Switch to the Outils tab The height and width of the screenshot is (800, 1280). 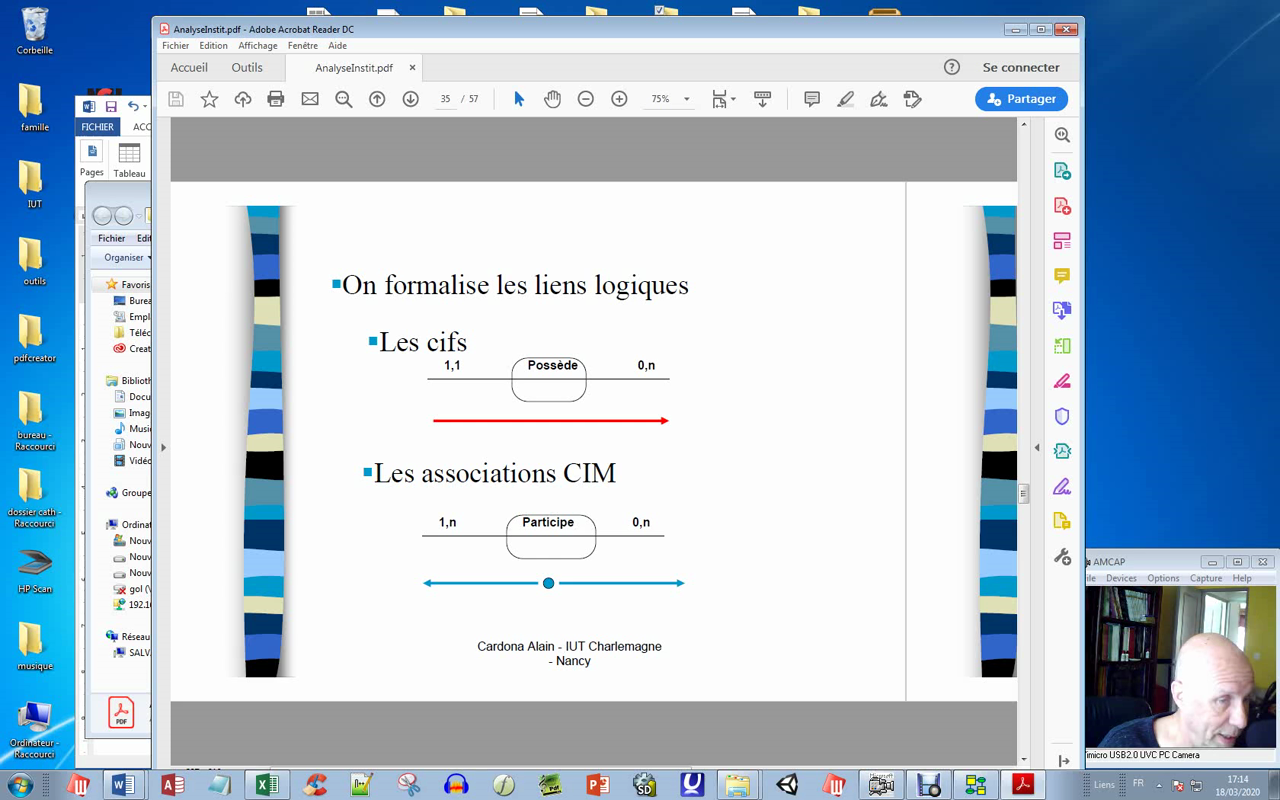click(x=247, y=68)
